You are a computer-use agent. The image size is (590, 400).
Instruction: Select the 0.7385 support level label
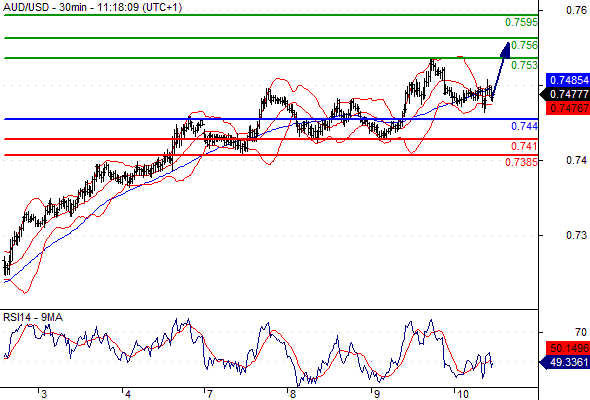pos(521,162)
